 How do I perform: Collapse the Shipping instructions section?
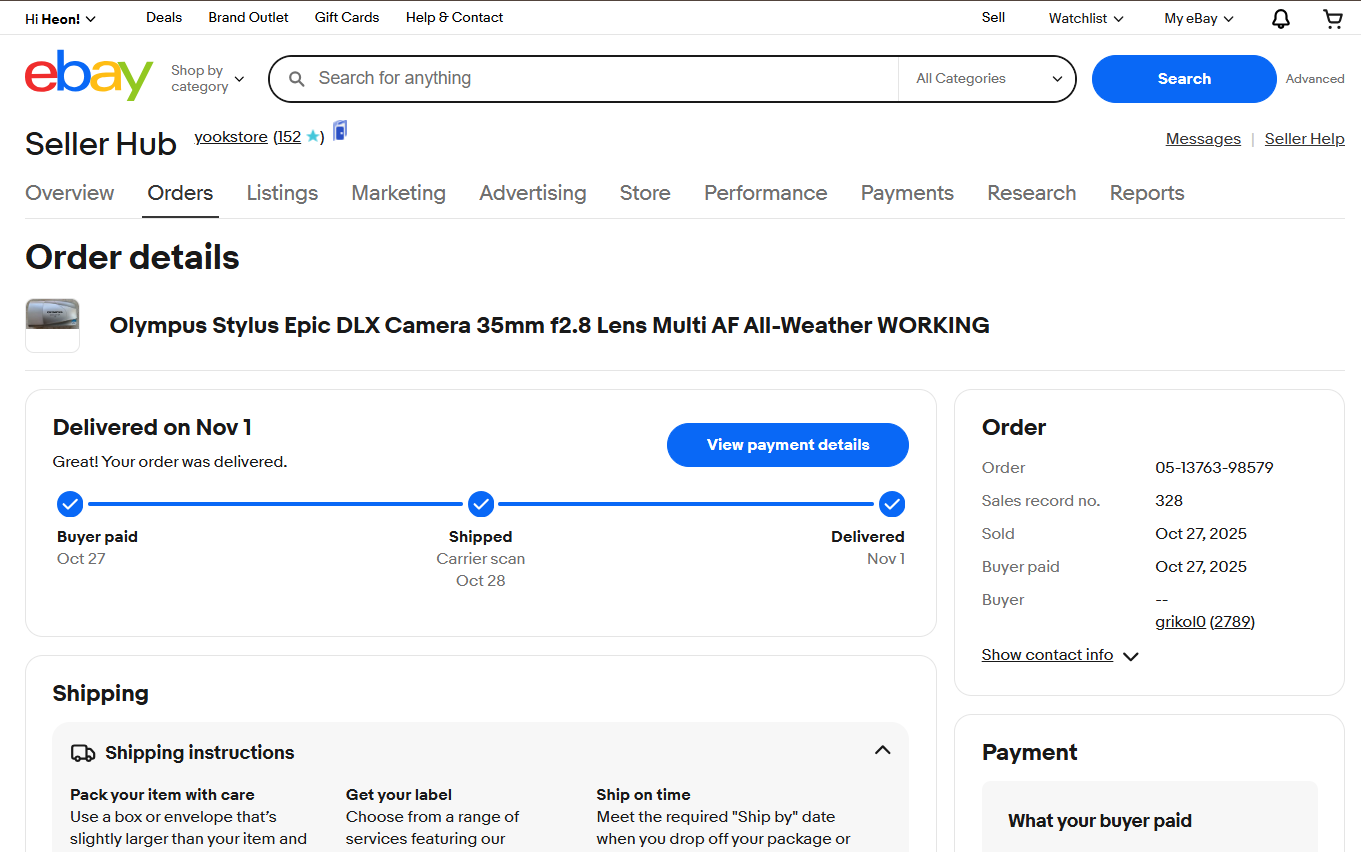[882, 750]
